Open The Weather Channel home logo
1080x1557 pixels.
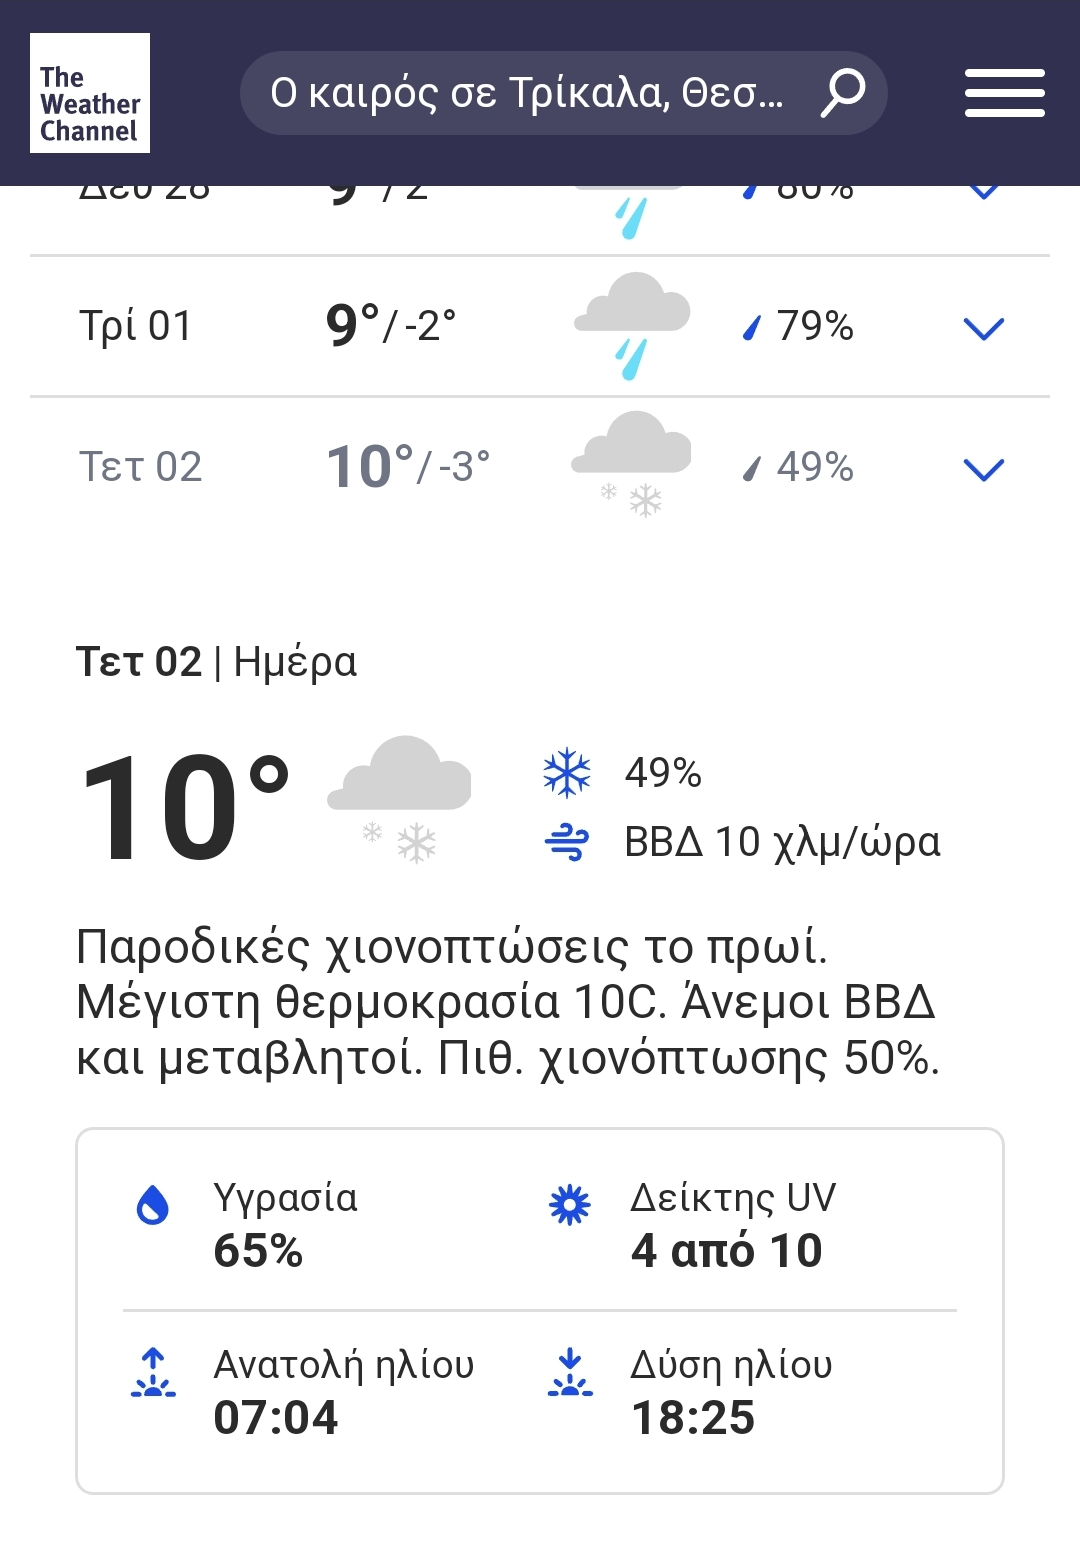(90, 93)
